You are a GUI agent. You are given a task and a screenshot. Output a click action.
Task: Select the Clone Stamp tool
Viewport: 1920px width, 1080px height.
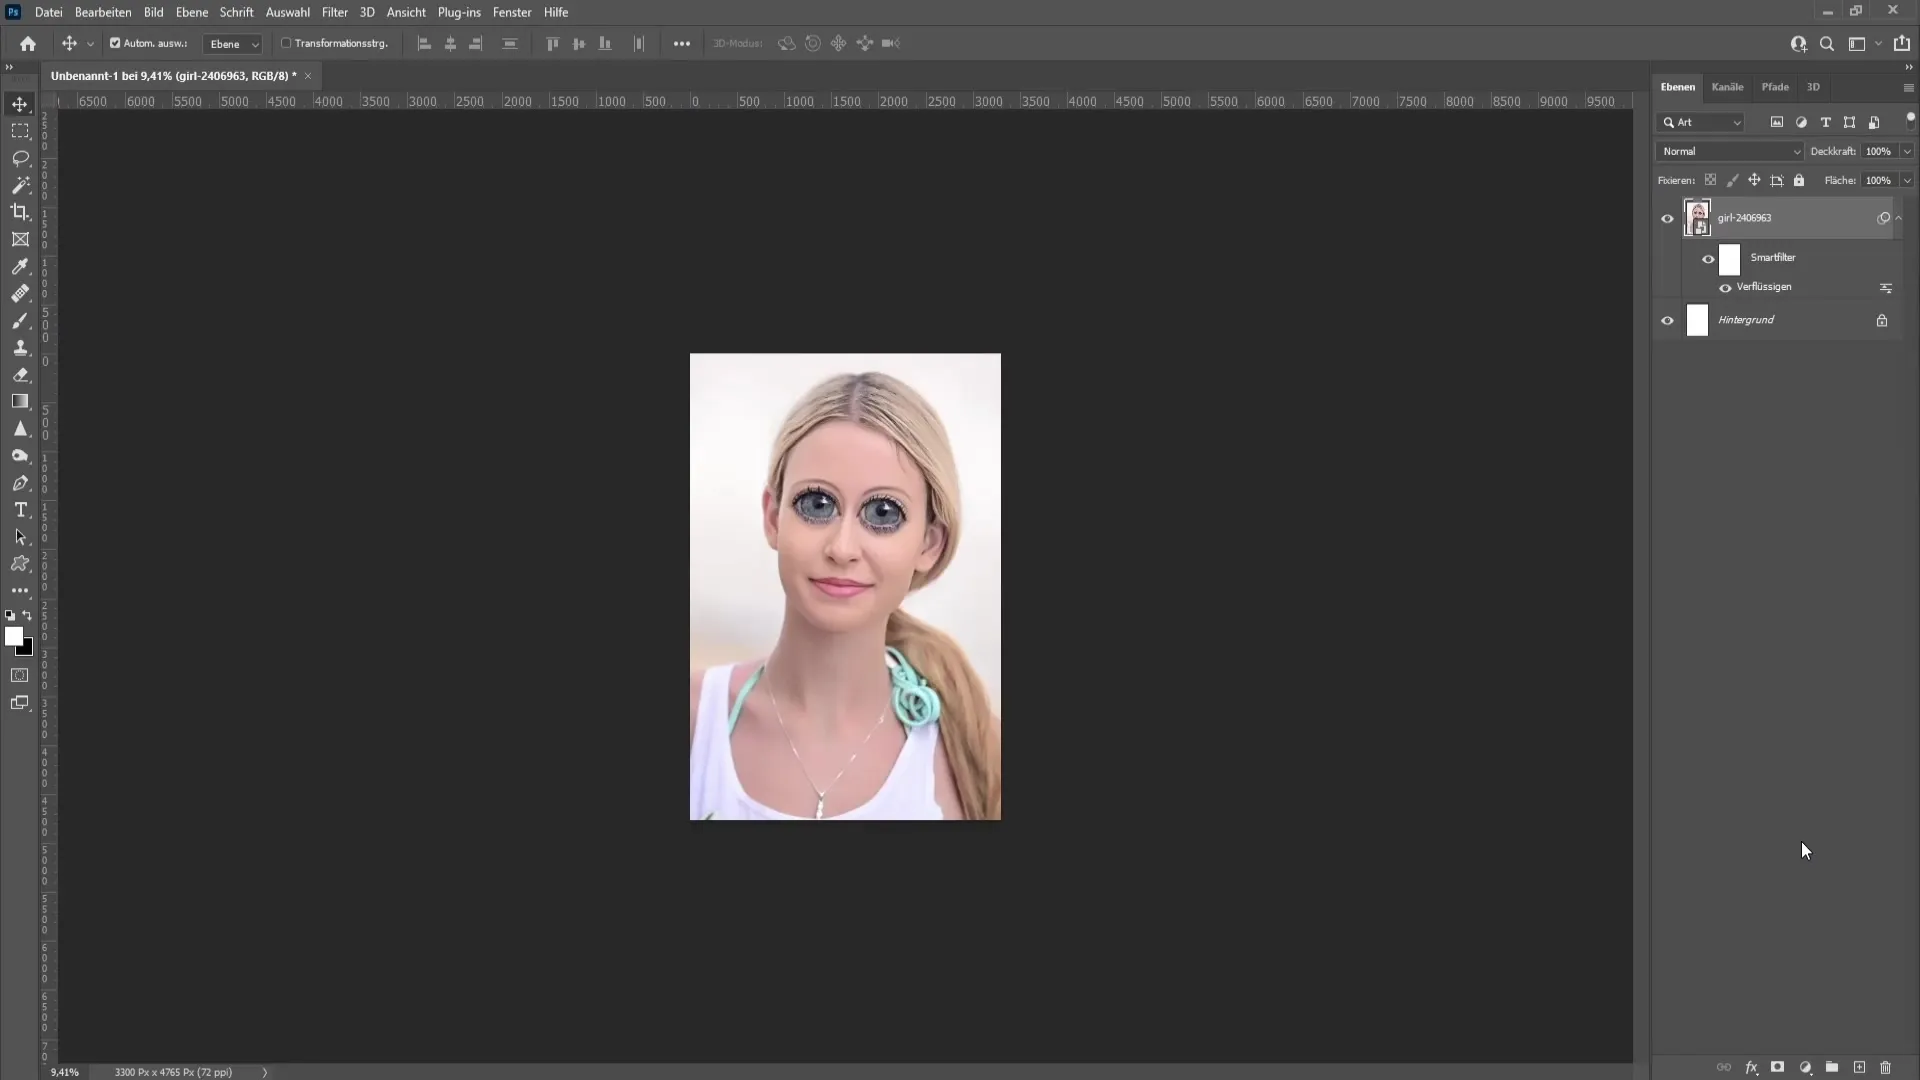point(20,348)
